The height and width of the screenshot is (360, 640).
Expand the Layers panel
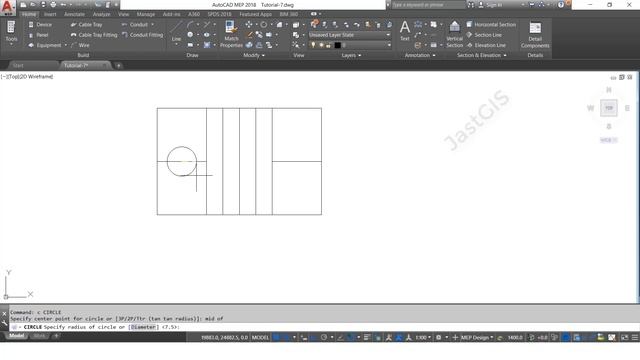351,55
